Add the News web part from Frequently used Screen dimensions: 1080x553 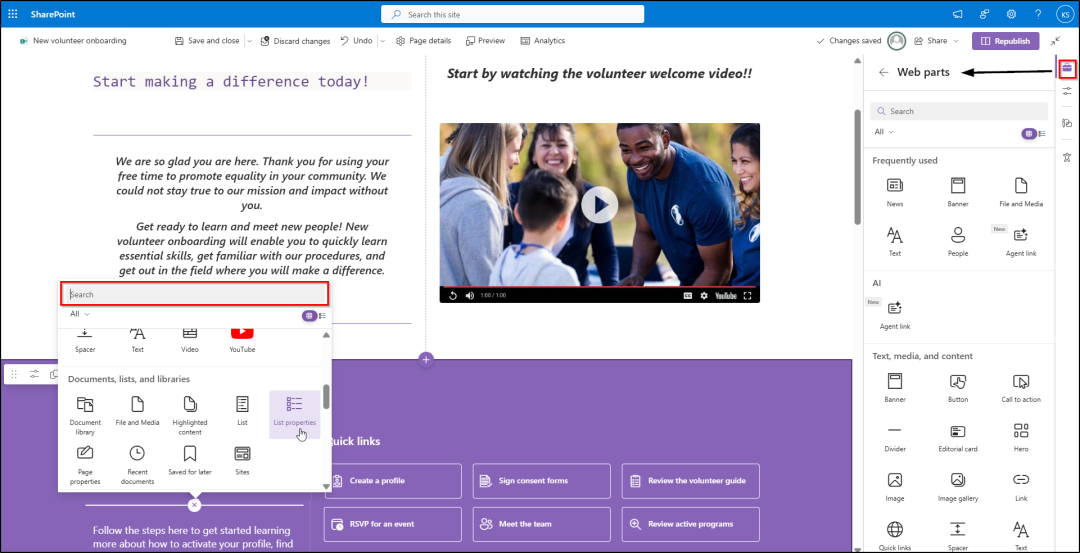point(895,191)
